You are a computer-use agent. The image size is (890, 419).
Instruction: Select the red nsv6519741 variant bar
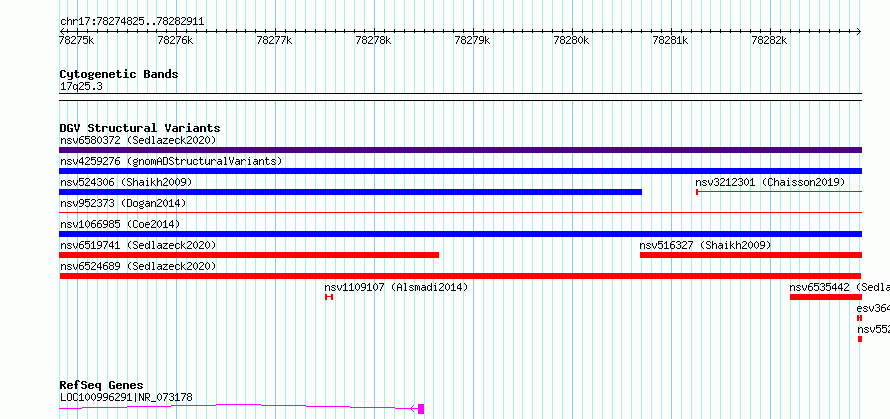click(x=249, y=255)
